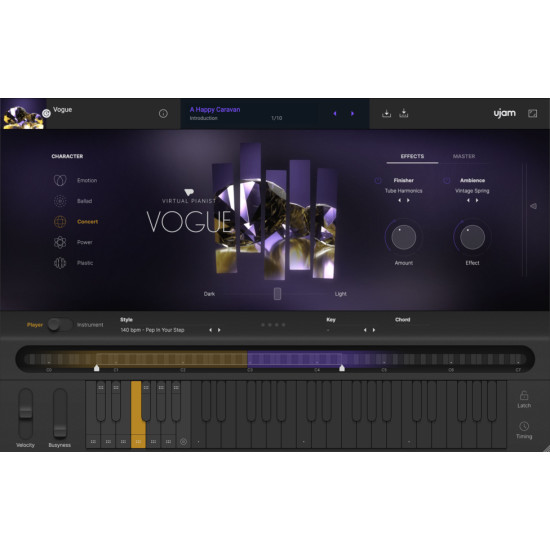Choose the previous Style
Screen dimensions: 550x550
click(x=210, y=330)
